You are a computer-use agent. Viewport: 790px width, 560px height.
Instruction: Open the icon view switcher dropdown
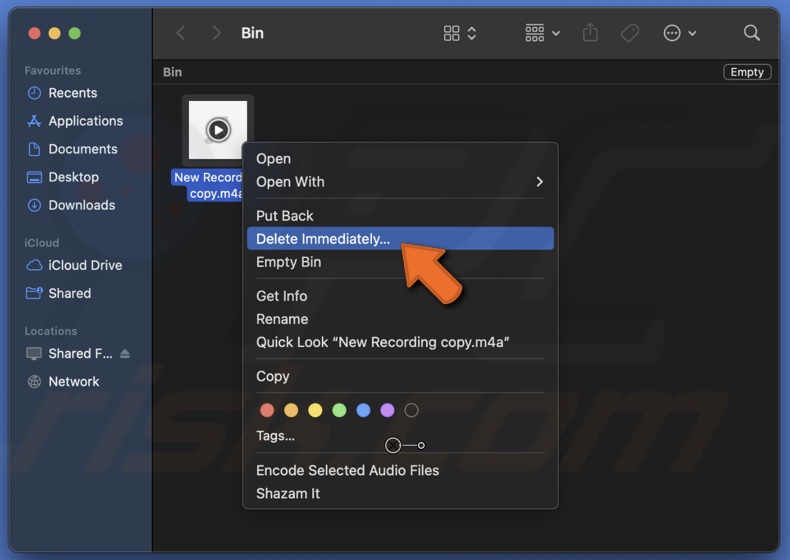point(460,33)
